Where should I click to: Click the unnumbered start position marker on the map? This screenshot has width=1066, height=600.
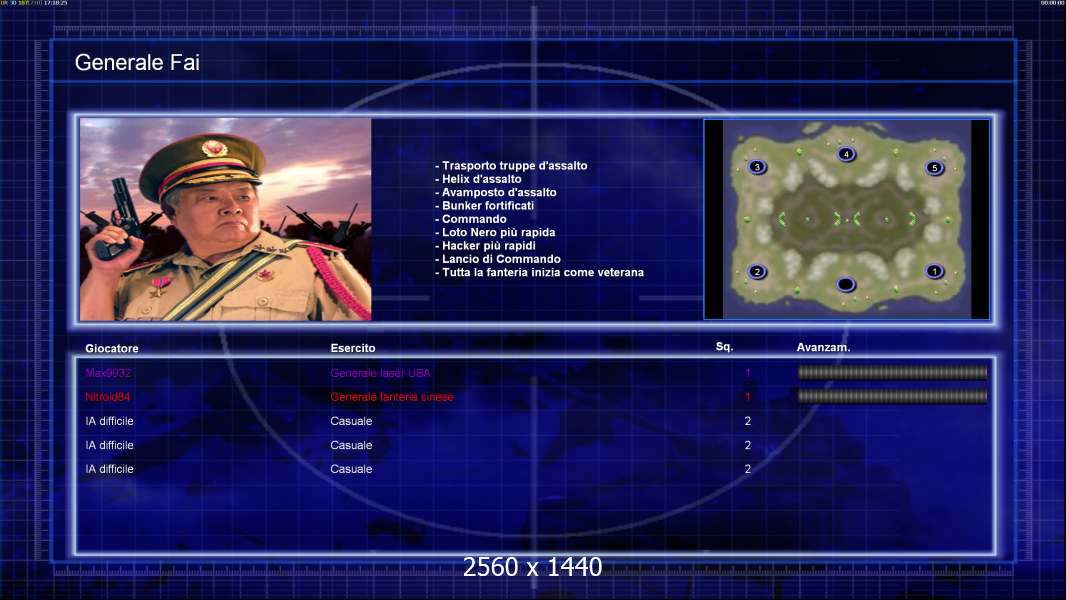(845, 284)
